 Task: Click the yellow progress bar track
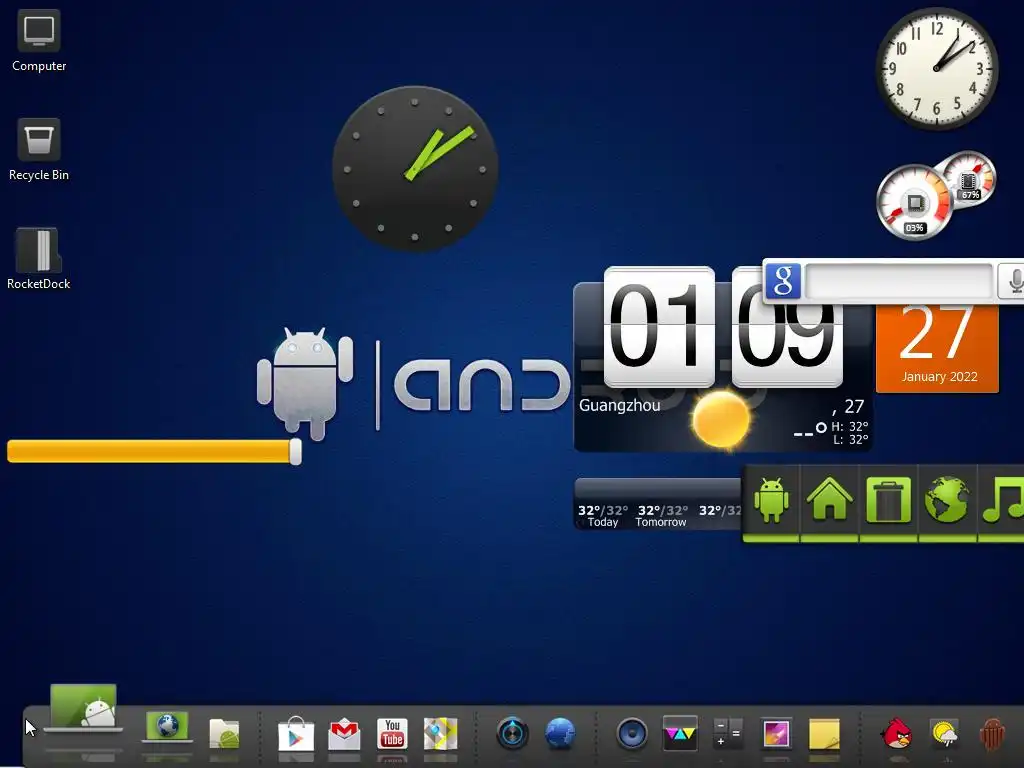(x=150, y=451)
